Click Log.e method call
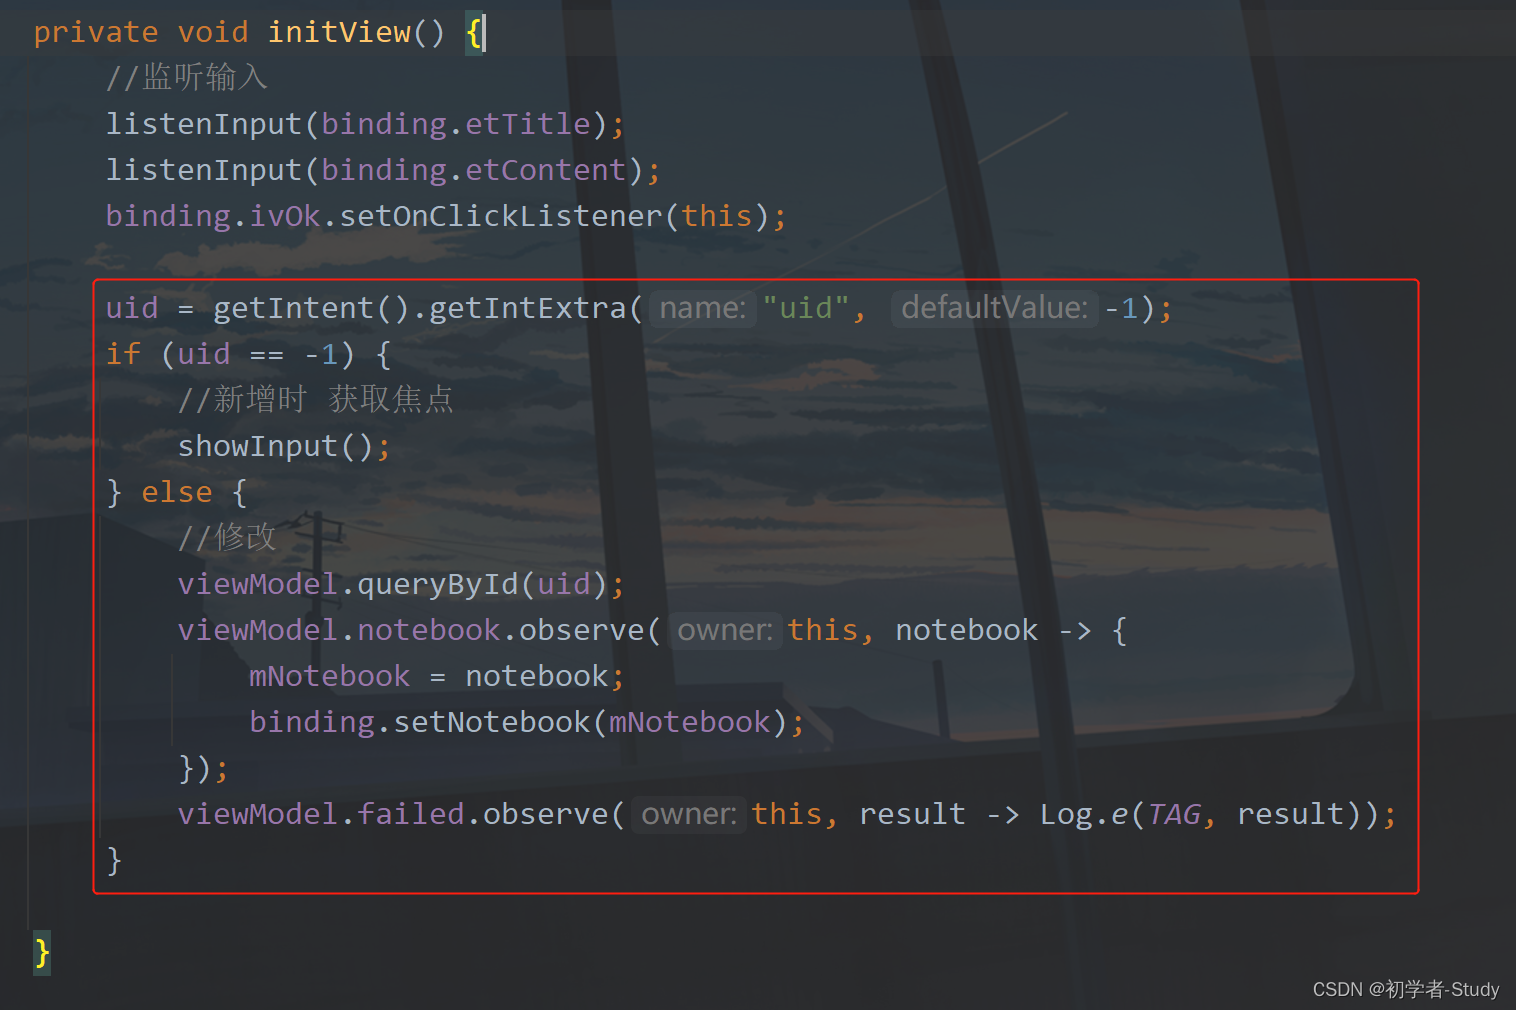Screen dimensions: 1516x1010 click(1084, 814)
